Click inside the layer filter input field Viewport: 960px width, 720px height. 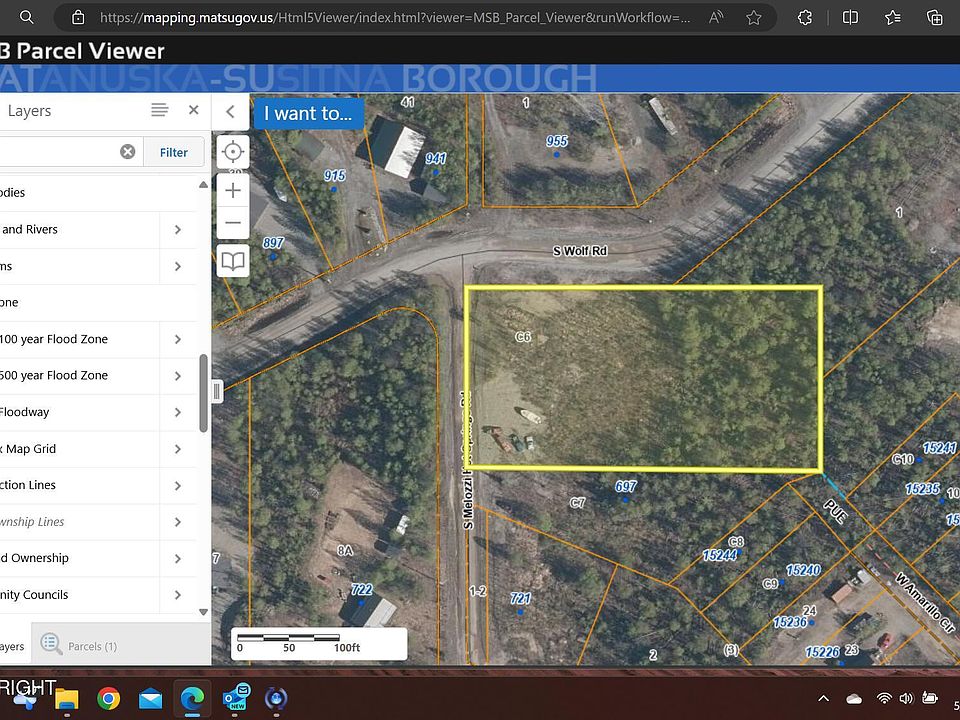tap(55, 152)
